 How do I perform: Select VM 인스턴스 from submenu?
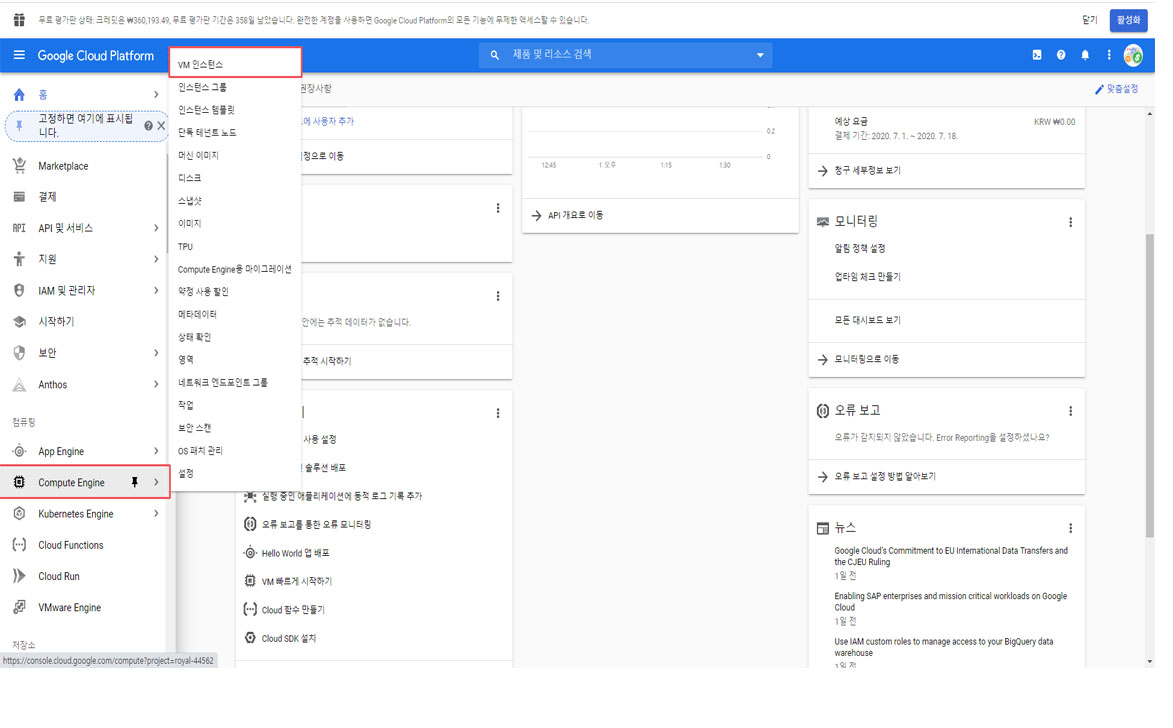[x=235, y=64]
